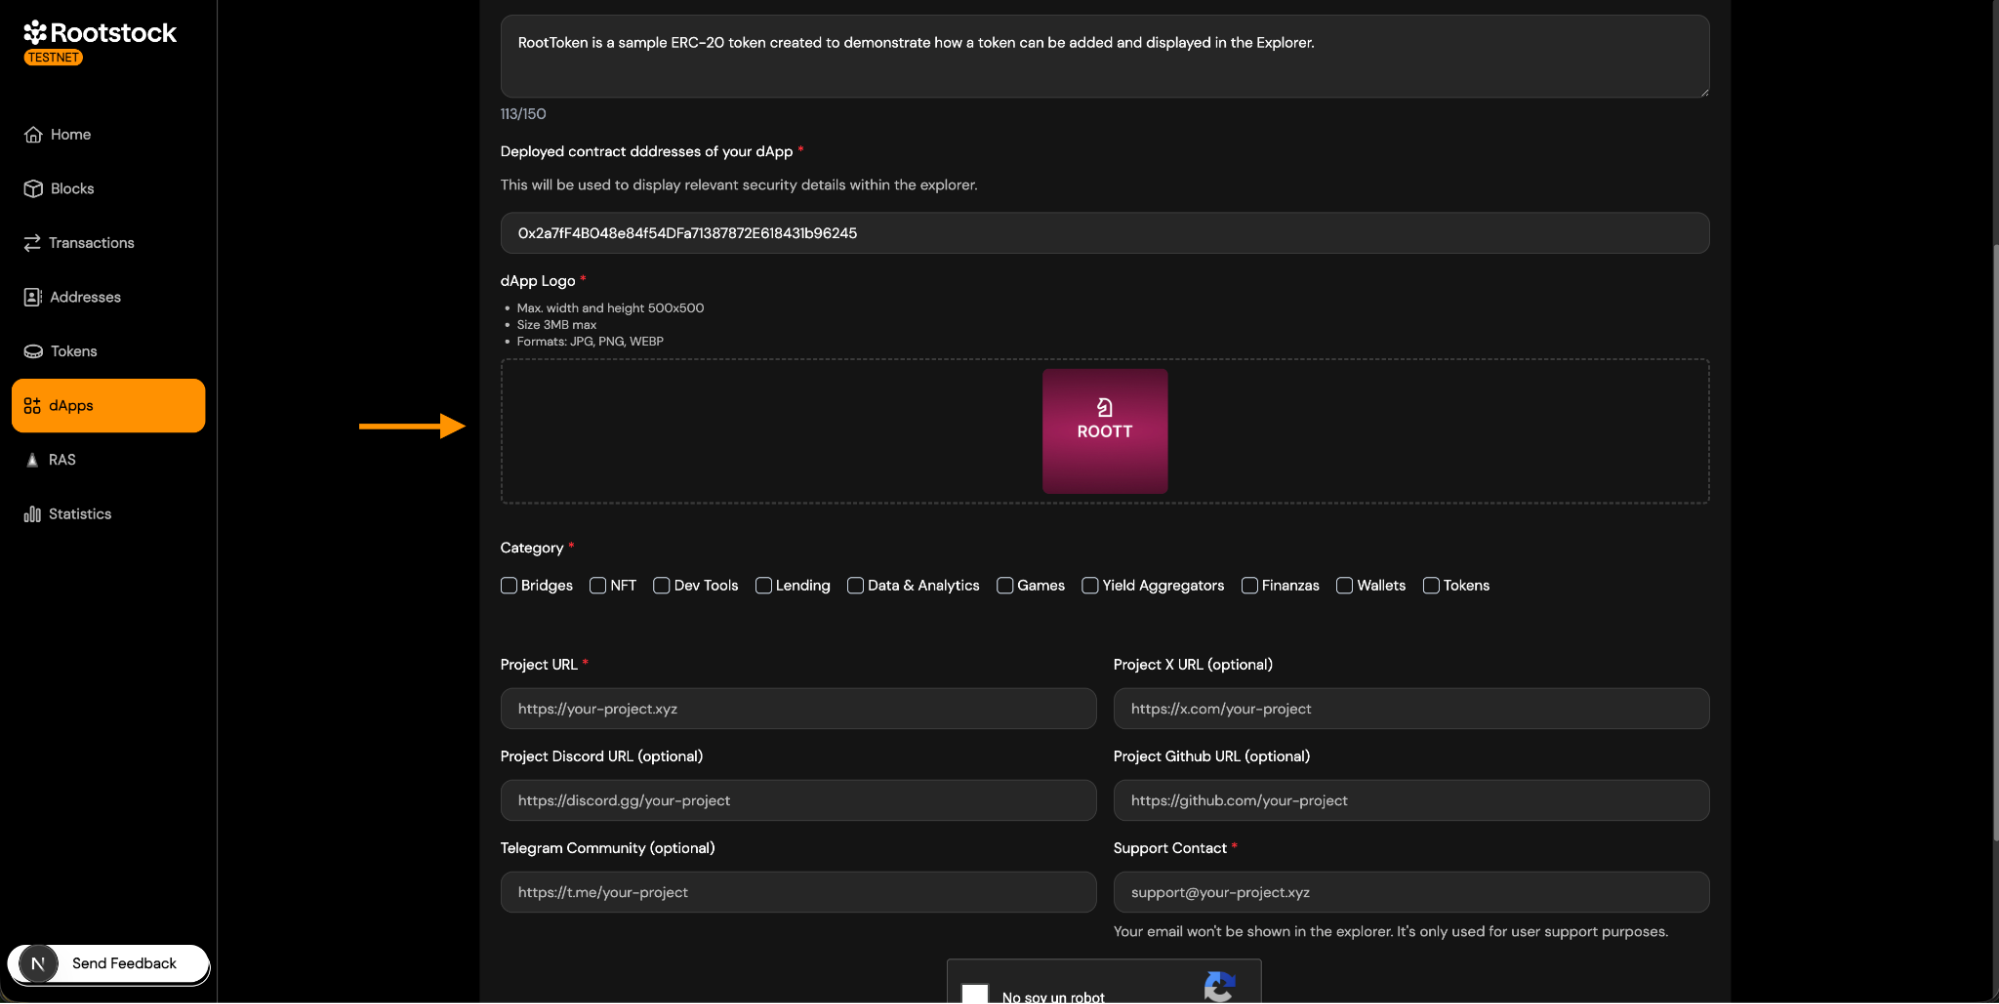
Task: Enable the Dev Tools category checkbox
Action: click(661, 586)
